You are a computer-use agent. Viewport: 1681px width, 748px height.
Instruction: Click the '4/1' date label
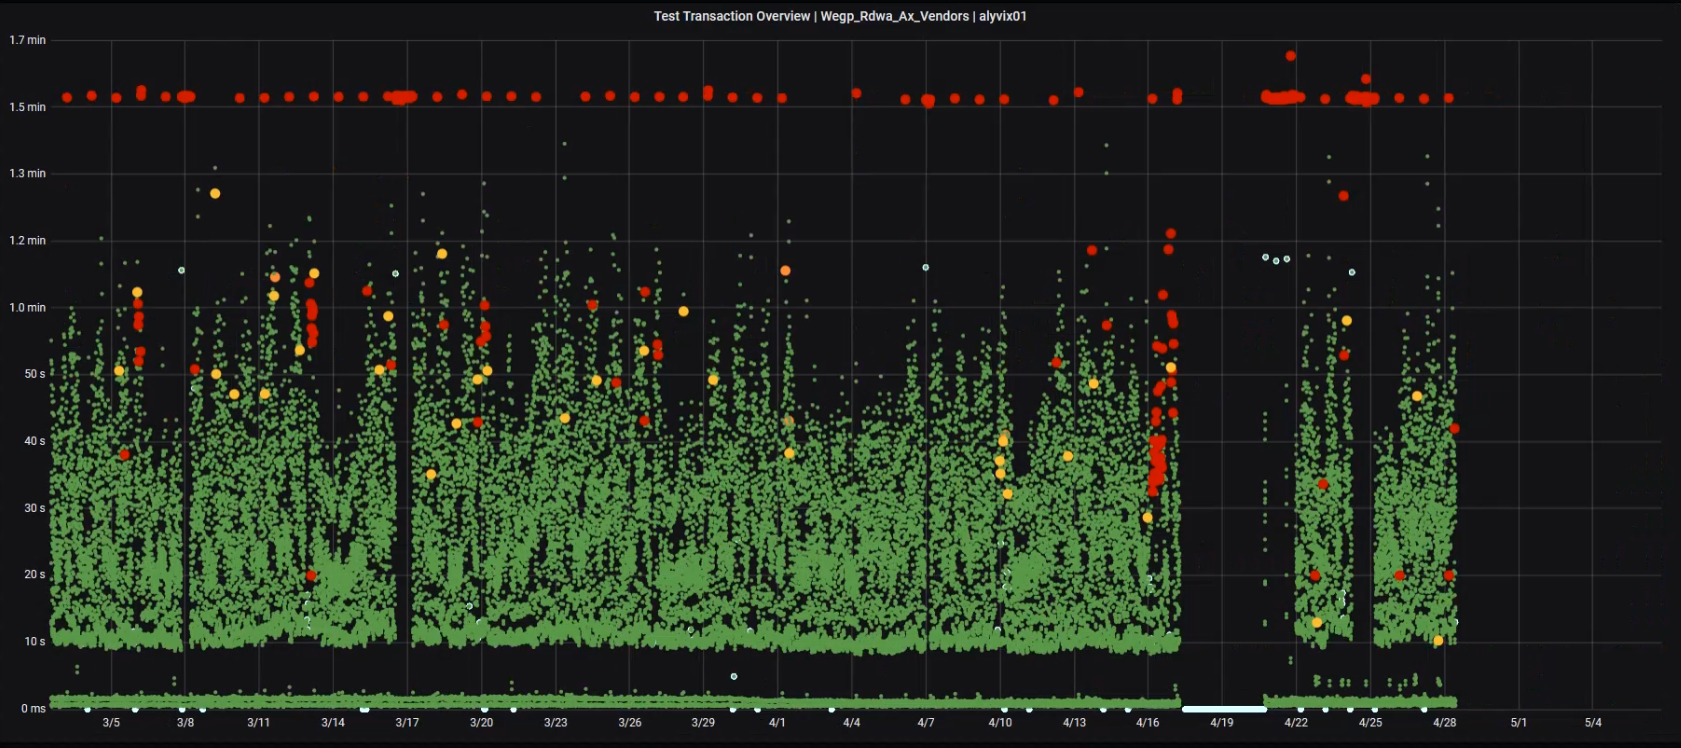tap(777, 722)
